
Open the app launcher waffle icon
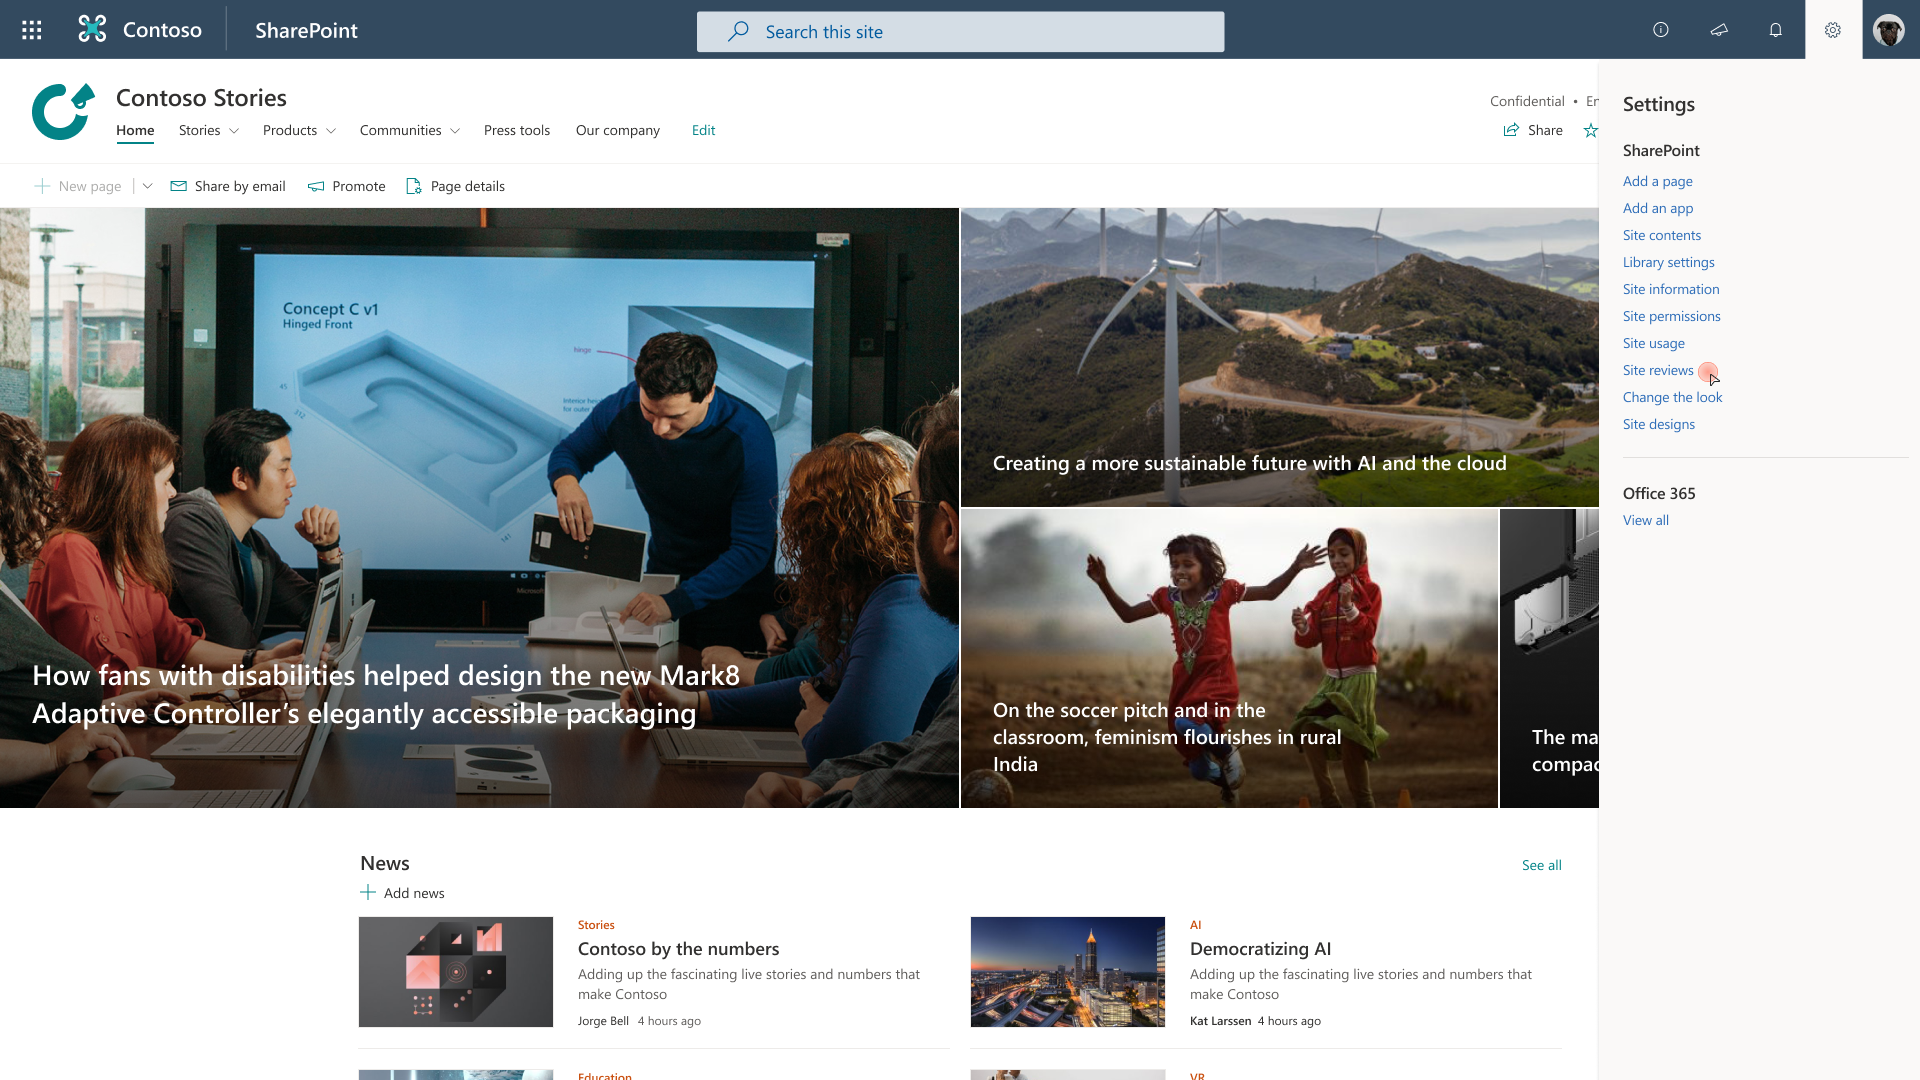coord(32,30)
